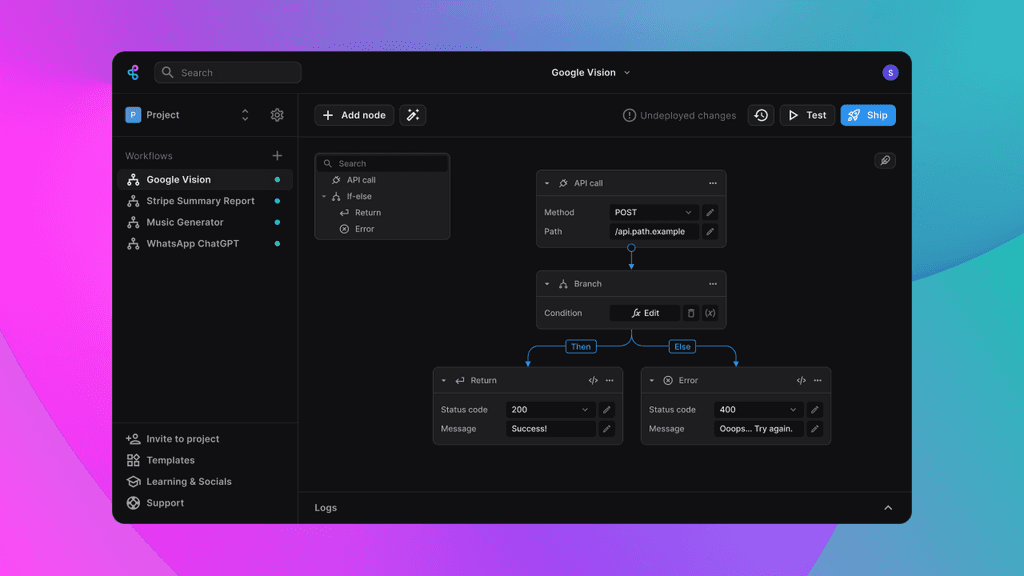Click the Ship button
The height and width of the screenshot is (576, 1024).
tap(867, 115)
